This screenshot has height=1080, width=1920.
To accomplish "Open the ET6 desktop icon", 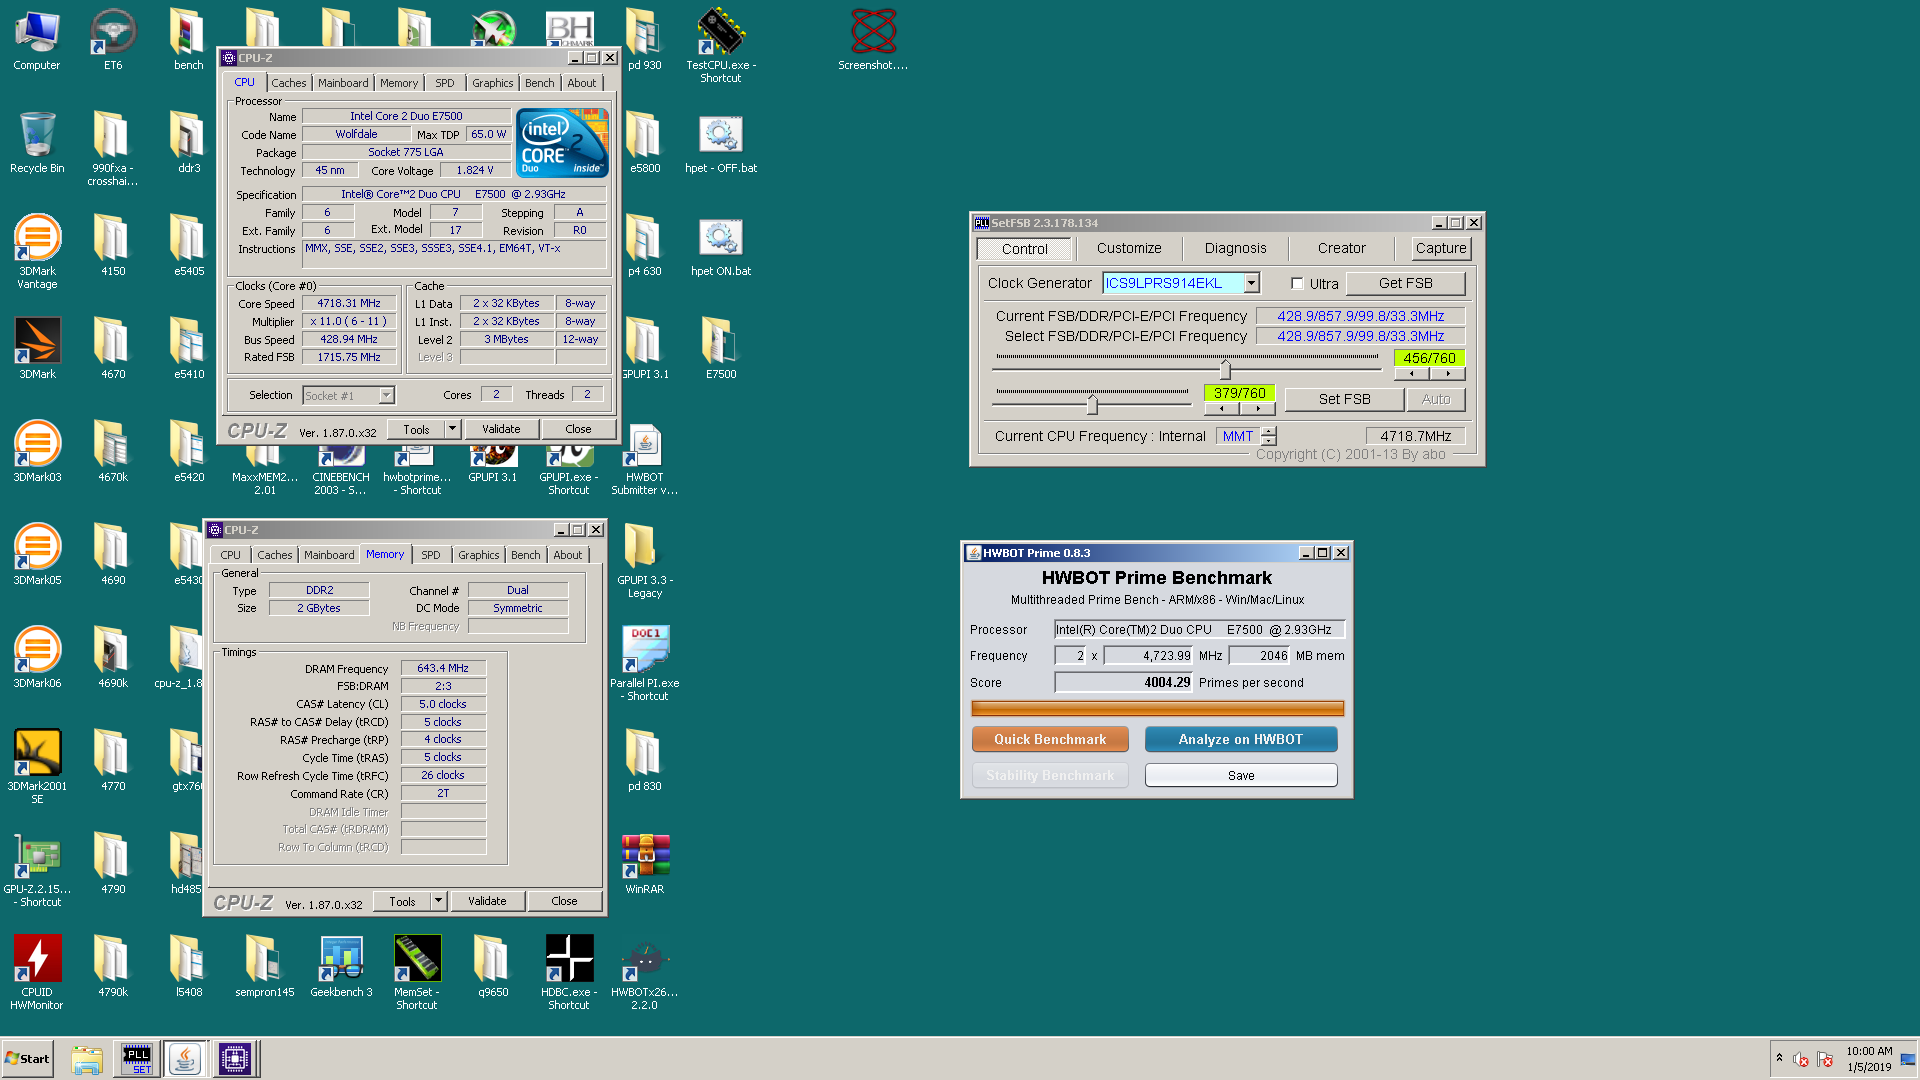I will pyautogui.click(x=113, y=40).
